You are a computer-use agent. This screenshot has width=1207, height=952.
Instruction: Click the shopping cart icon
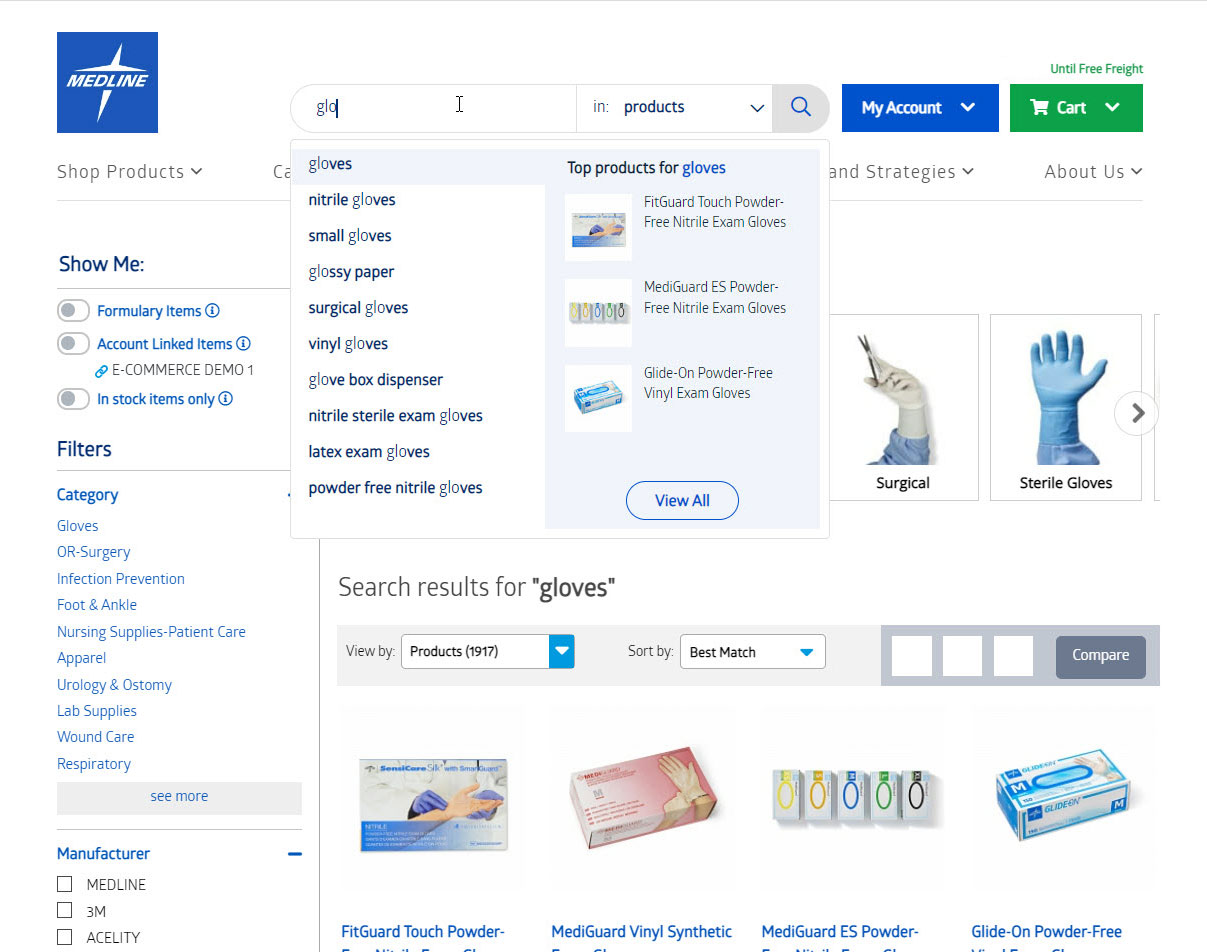pyautogui.click(x=1040, y=108)
